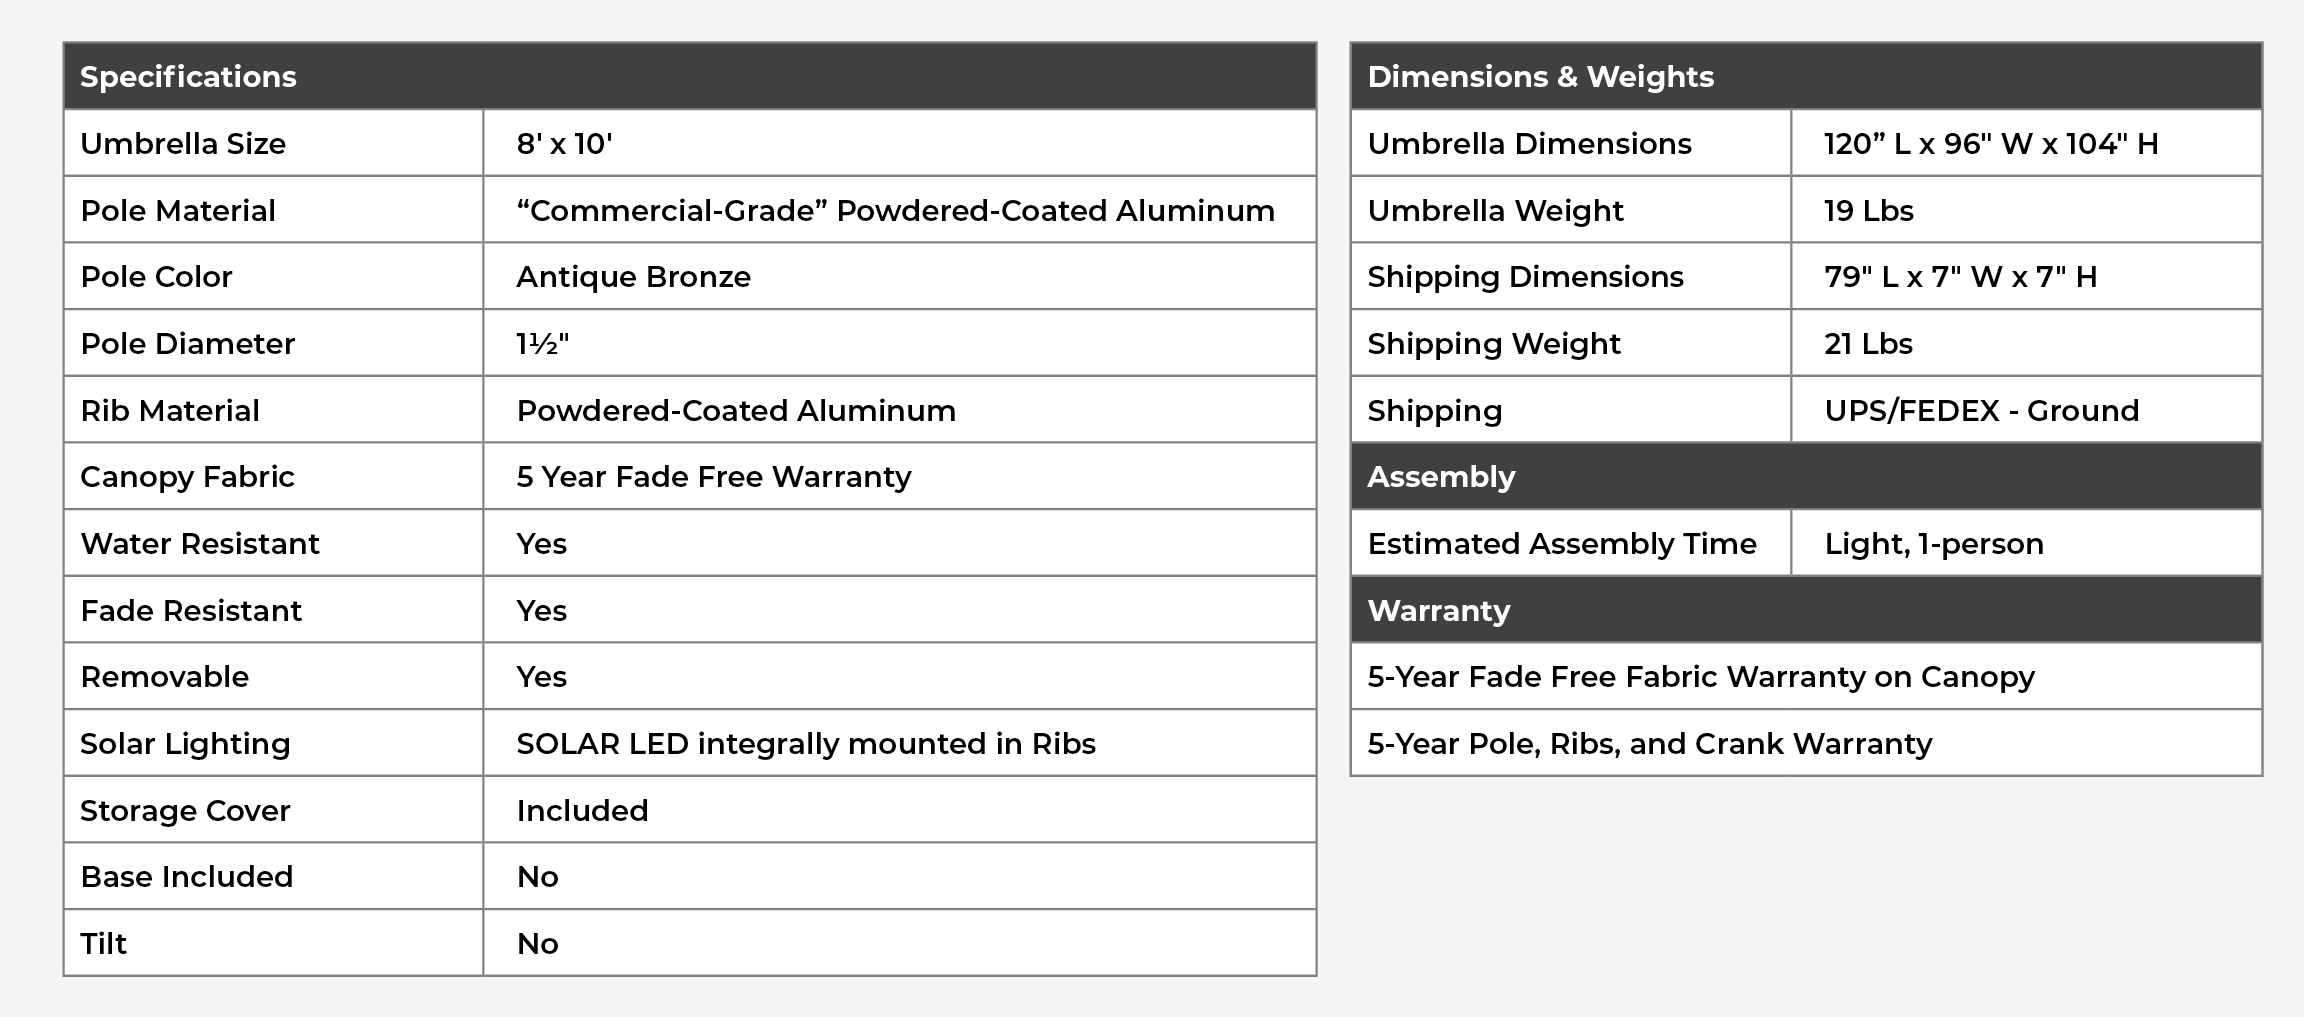Select the Umbrella Dimensions value text
The height and width of the screenshot is (1017, 2304).
click(1990, 144)
